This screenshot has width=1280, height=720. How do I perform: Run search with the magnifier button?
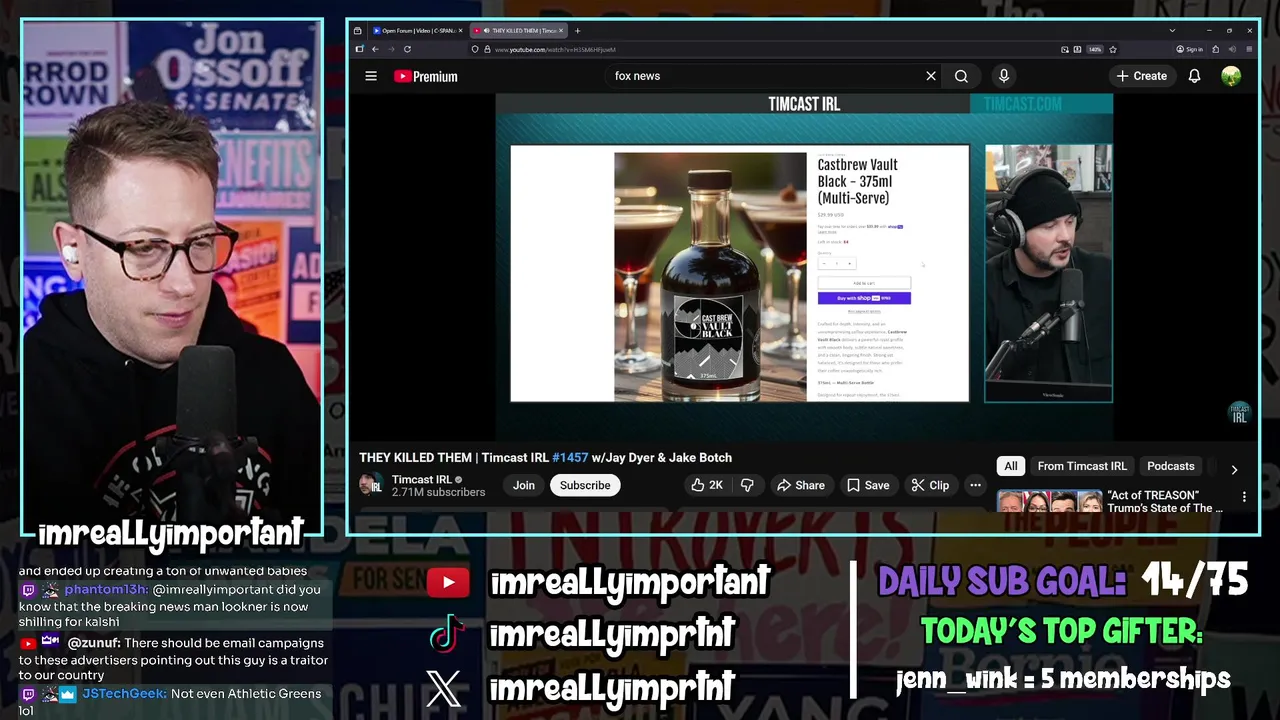click(961, 76)
